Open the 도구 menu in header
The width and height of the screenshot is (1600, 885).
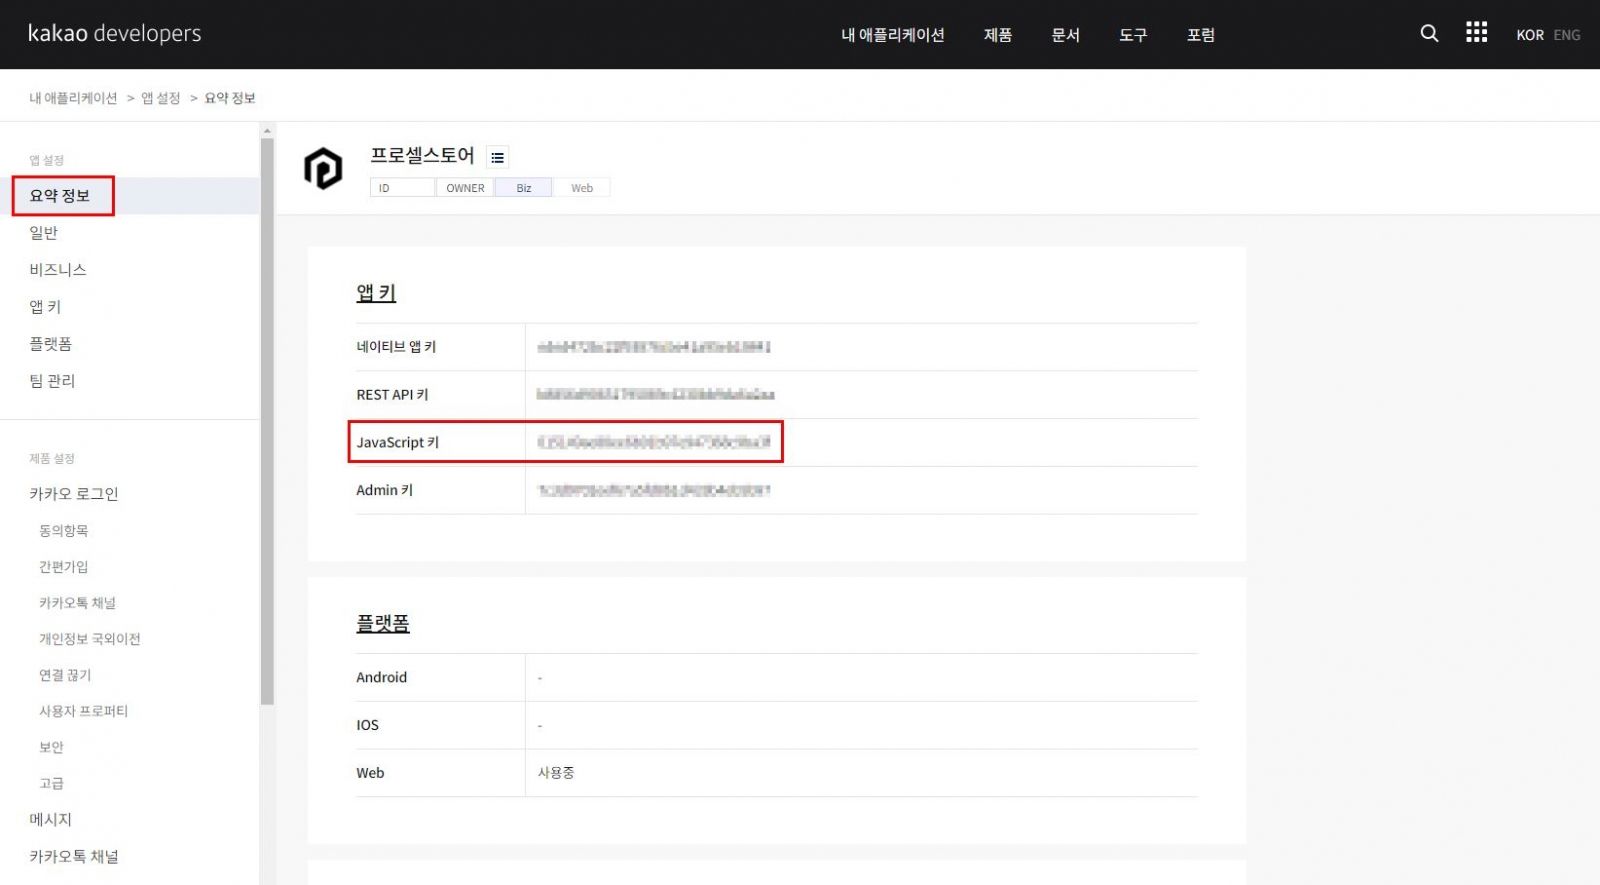point(1133,35)
